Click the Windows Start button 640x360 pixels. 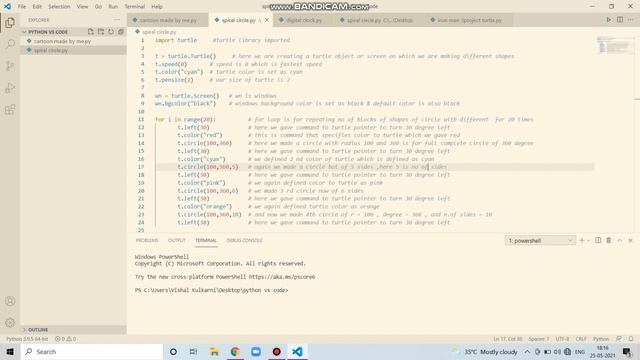[x=10, y=351]
